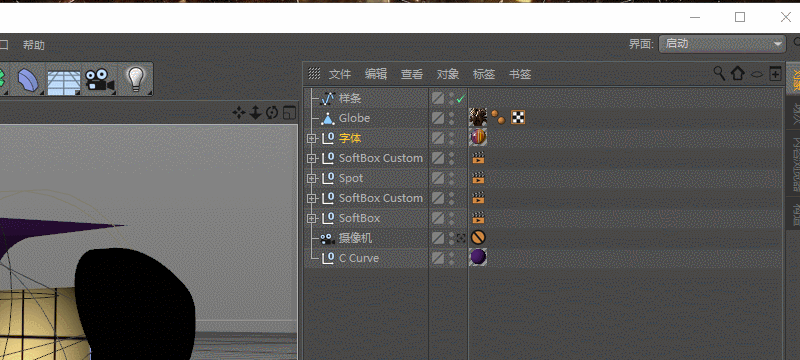
Task: Click the camera object icon beside 摄像机
Action: point(328,238)
